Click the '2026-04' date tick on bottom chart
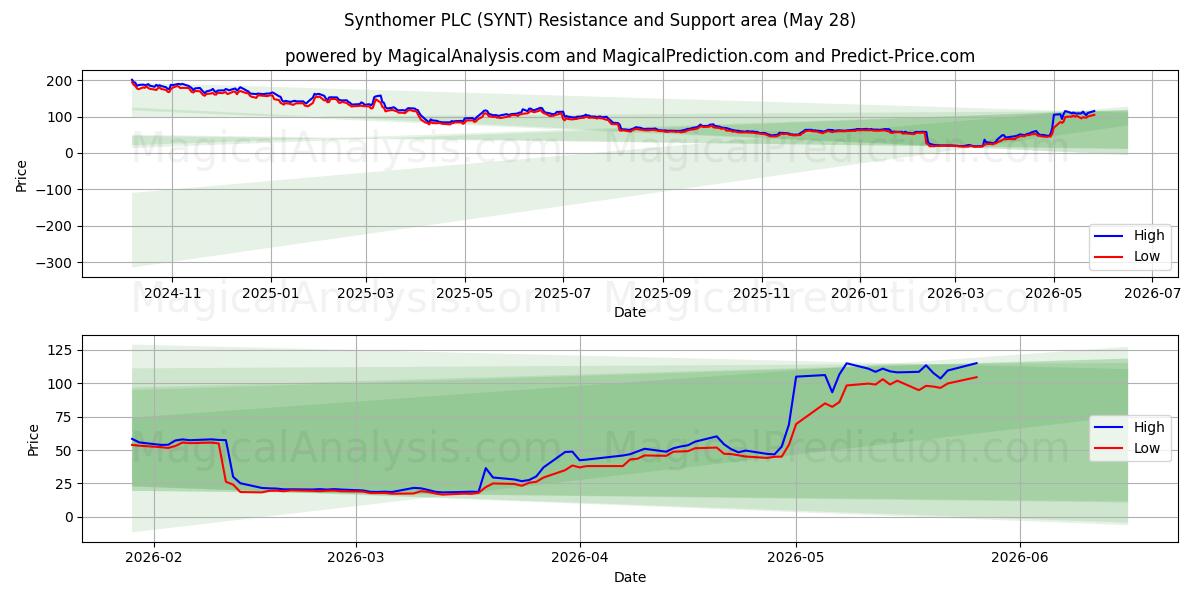The width and height of the screenshot is (1200, 600). point(580,558)
